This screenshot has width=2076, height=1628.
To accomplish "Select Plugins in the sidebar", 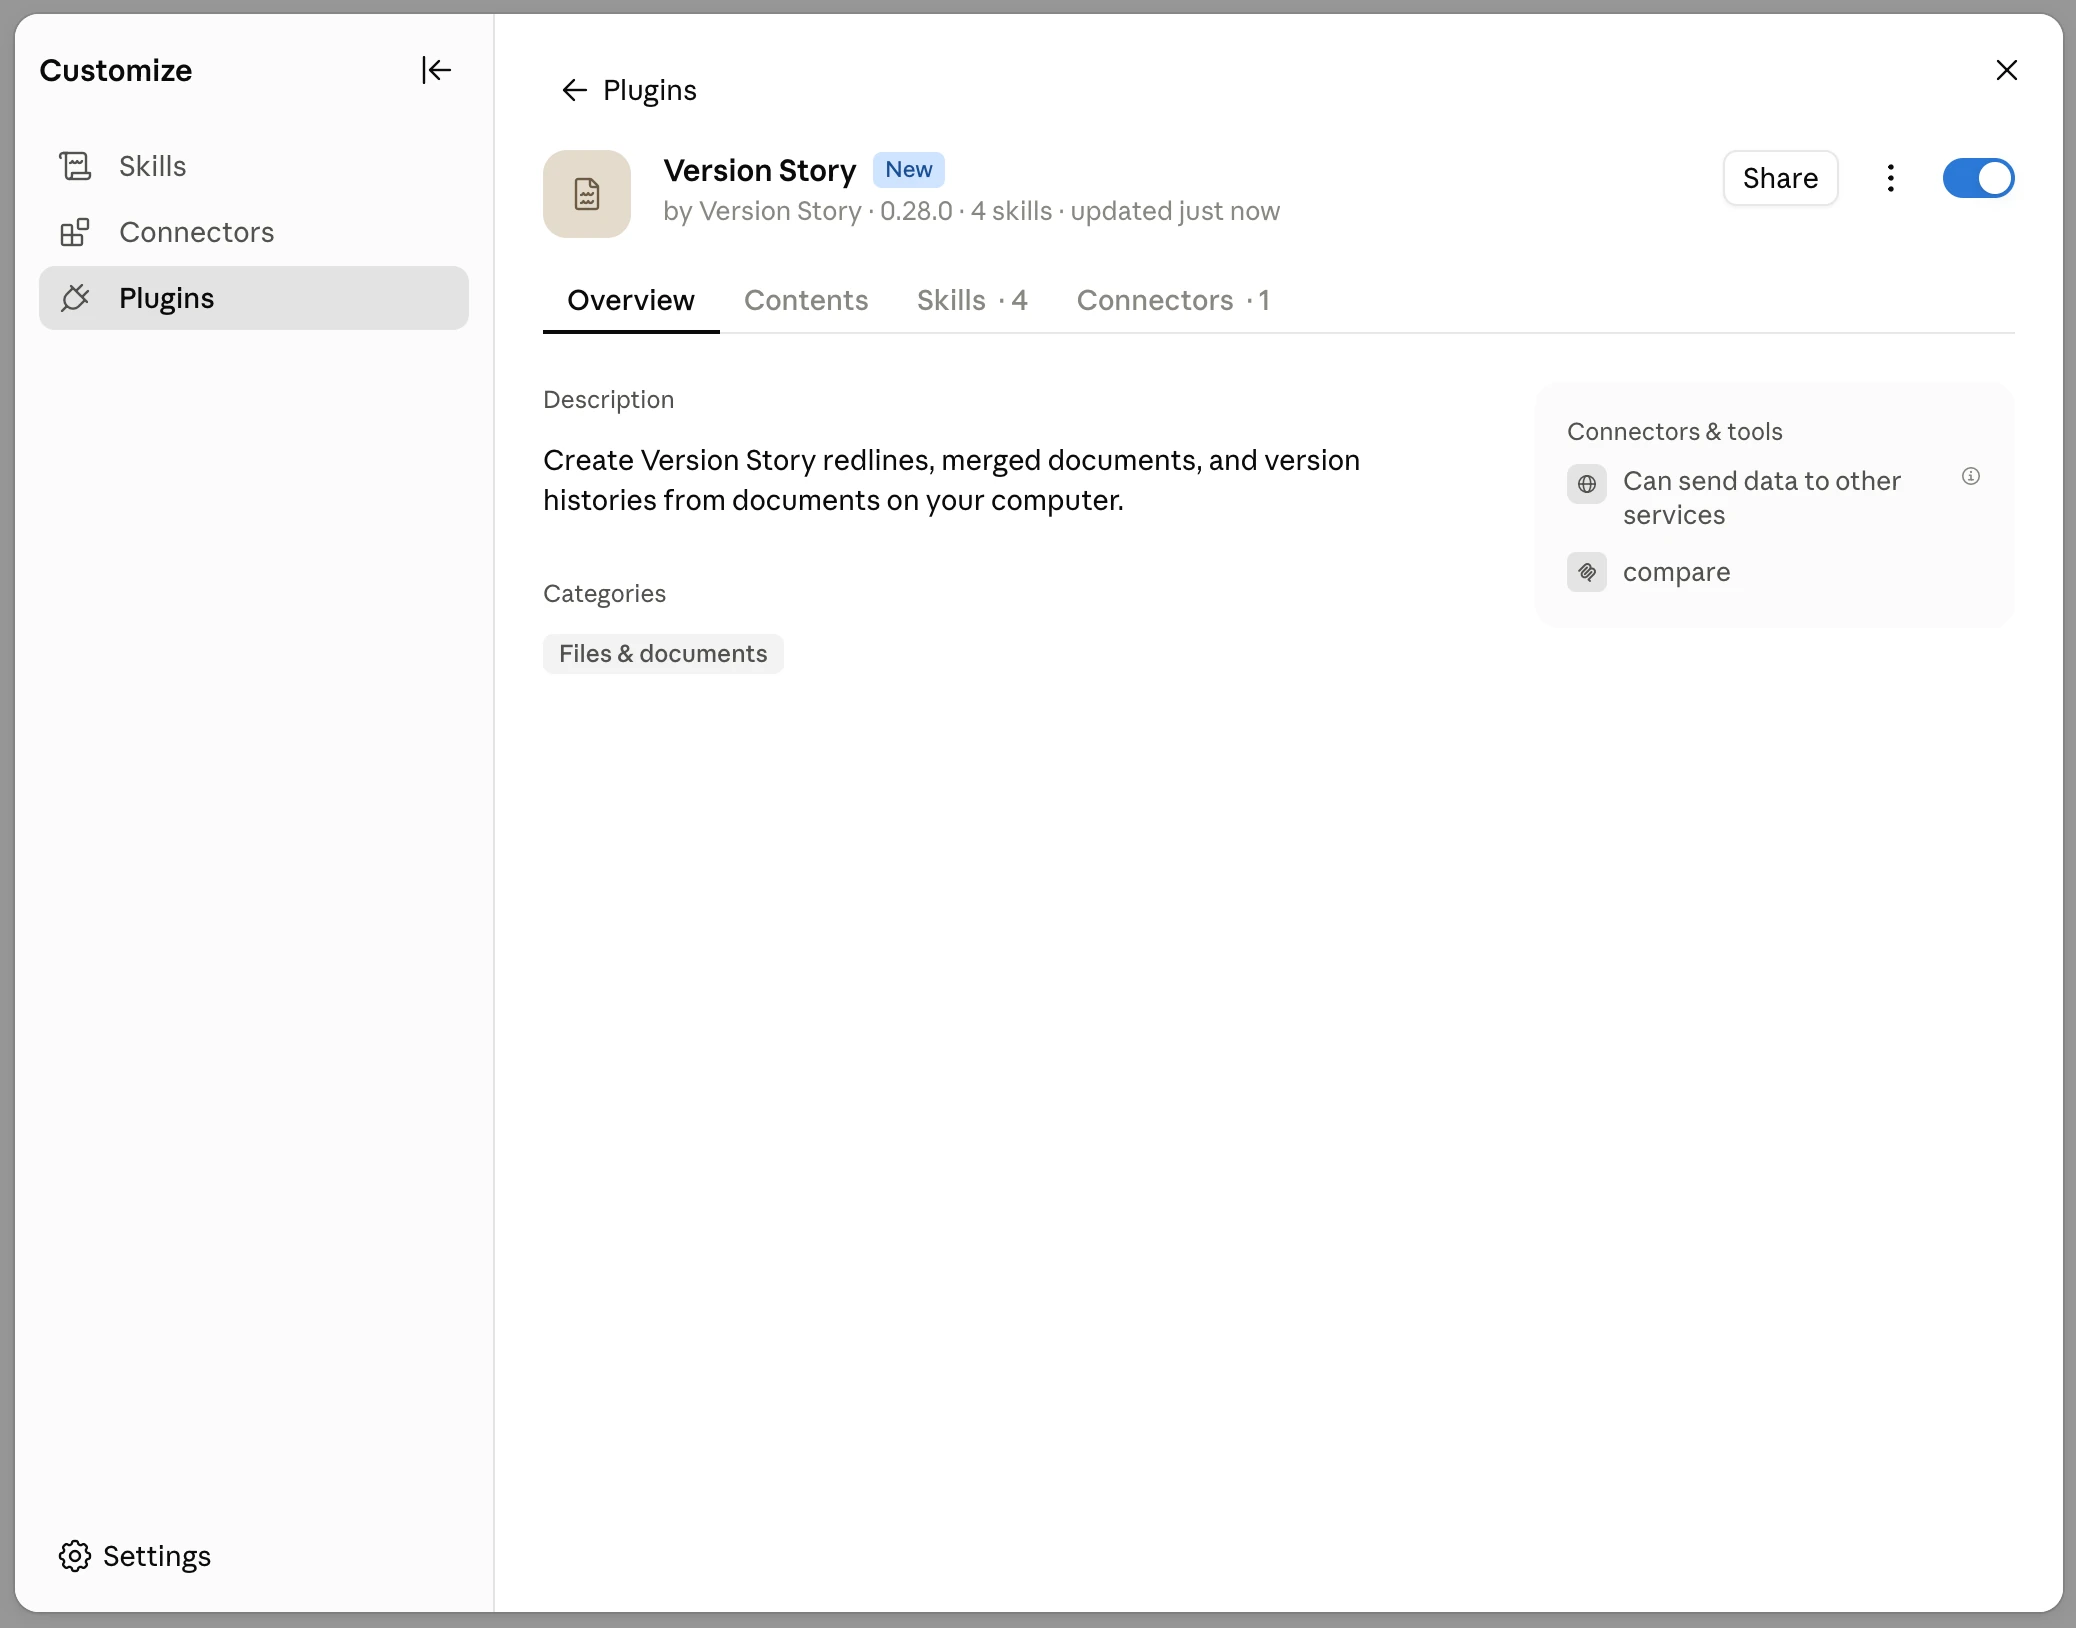I will 254,298.
